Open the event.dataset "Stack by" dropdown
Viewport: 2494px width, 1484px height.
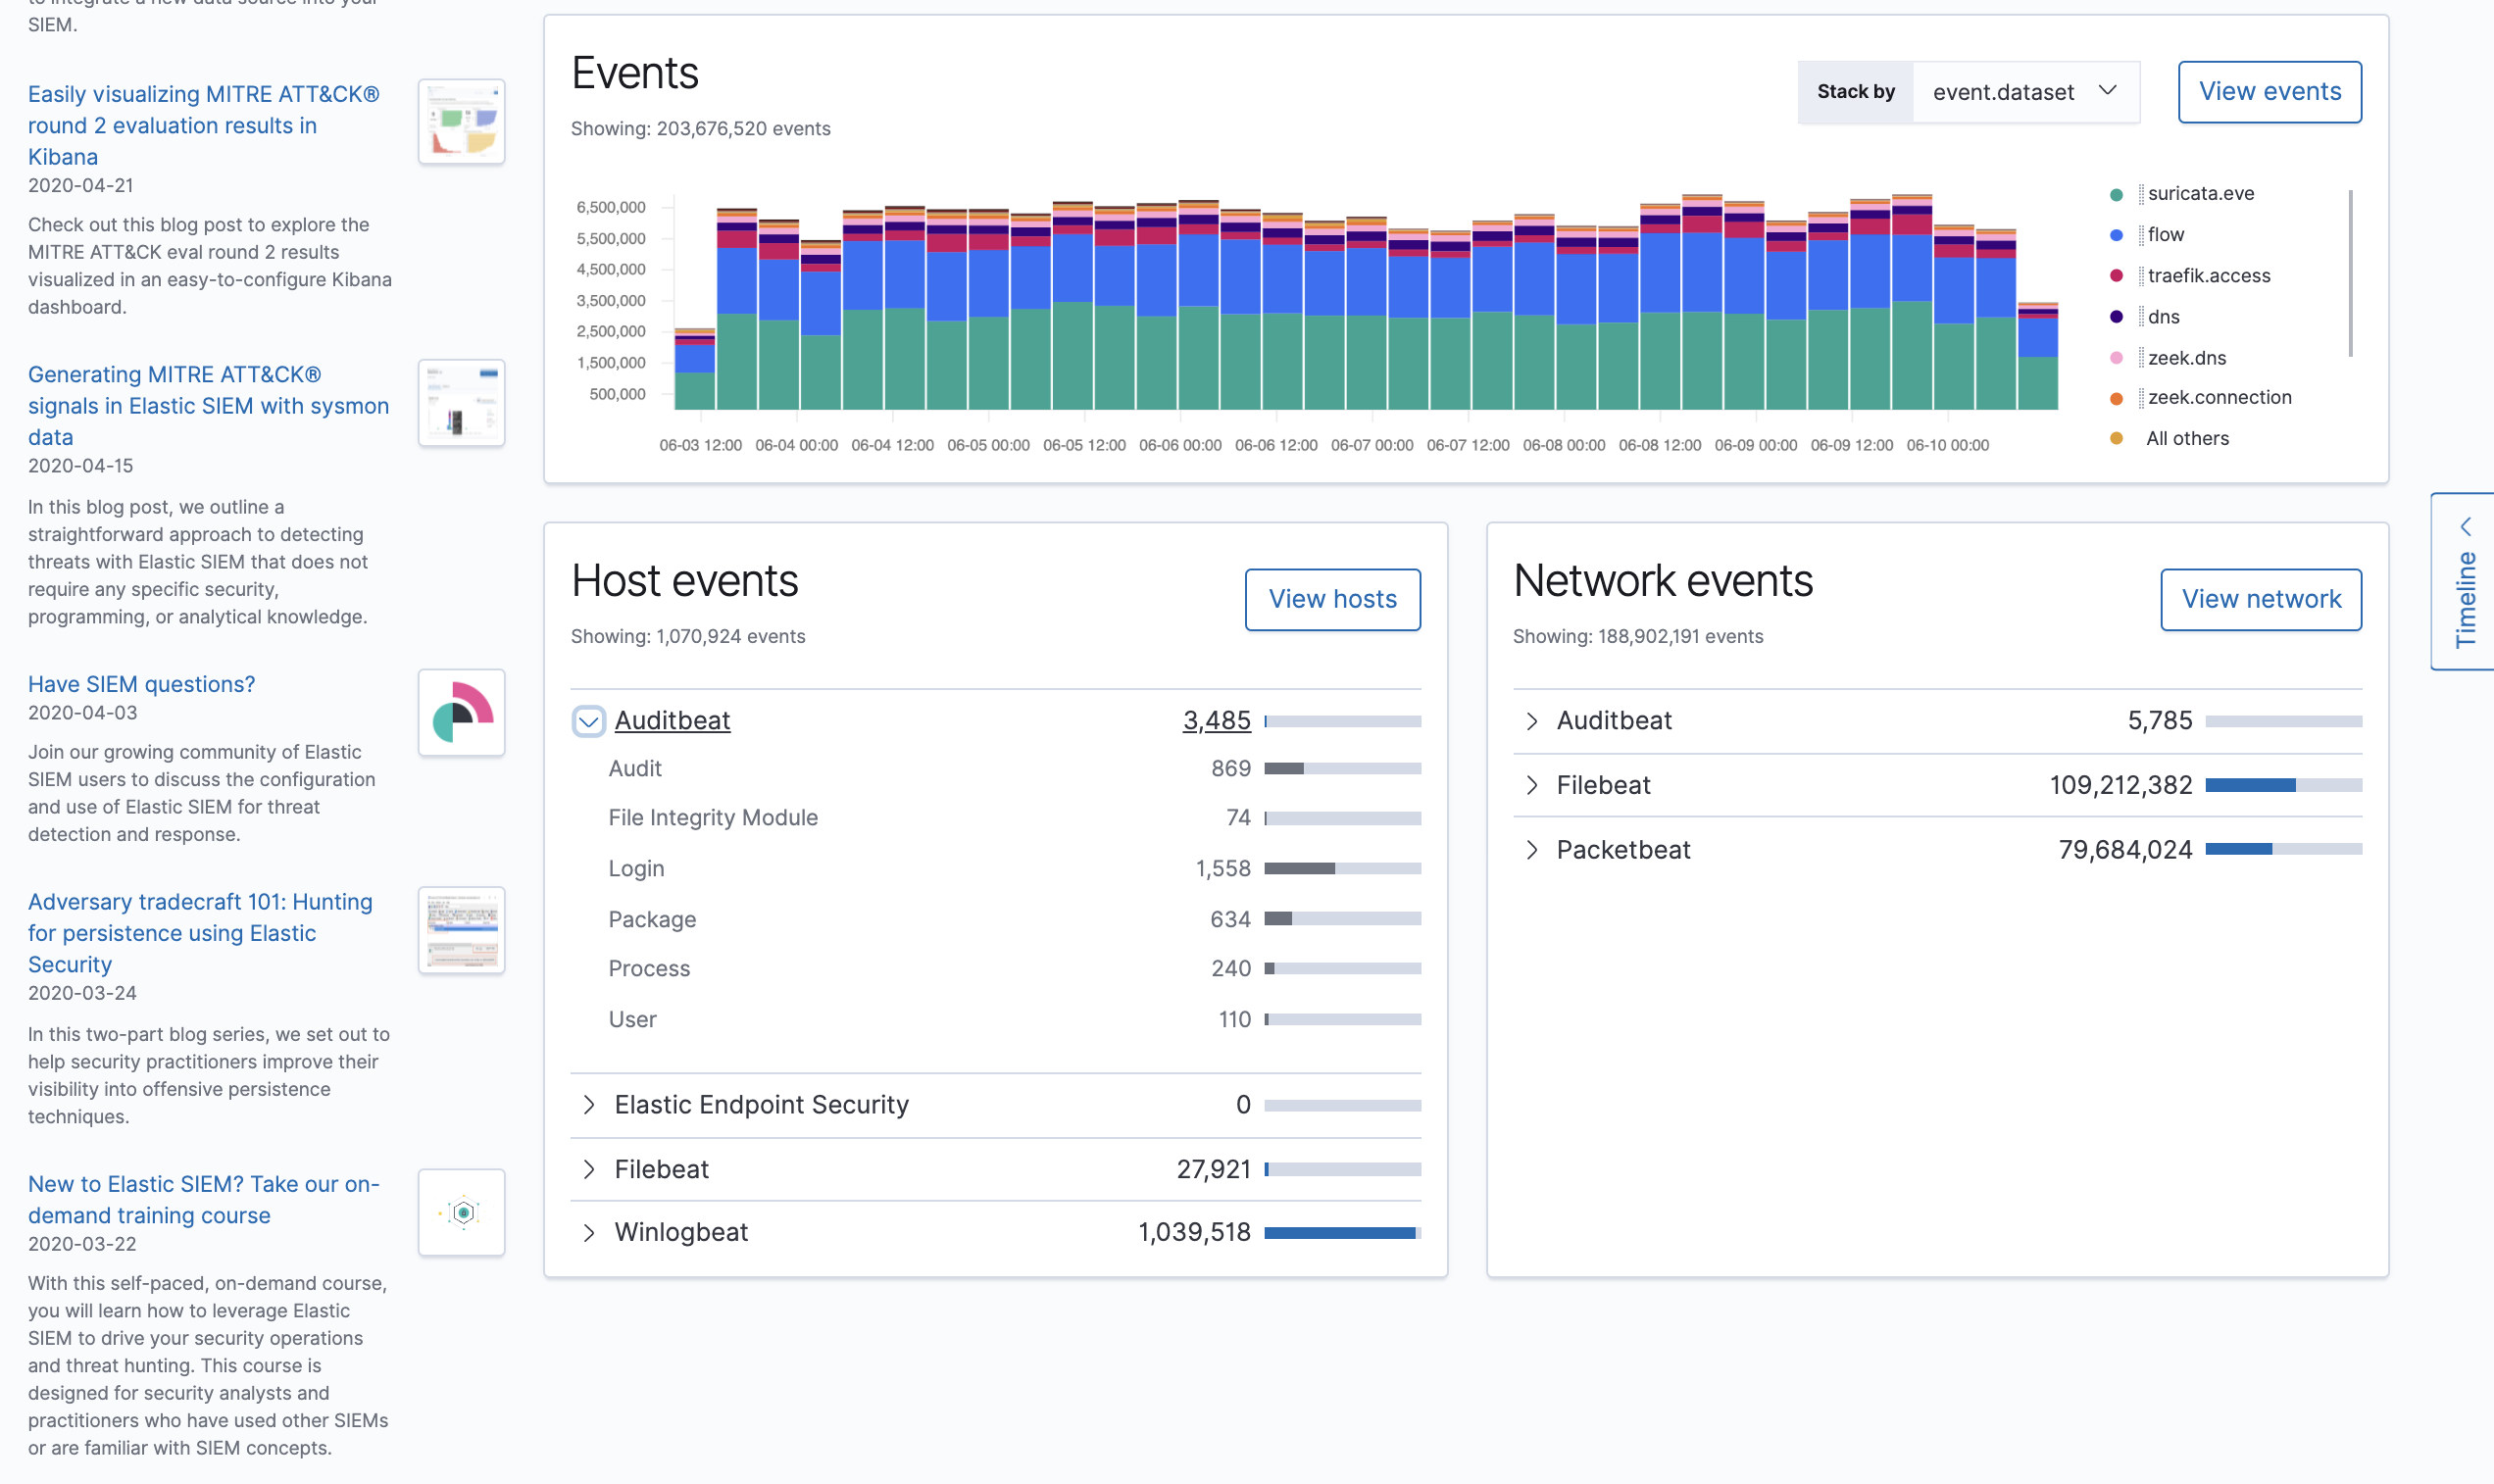coord(2024,91)
